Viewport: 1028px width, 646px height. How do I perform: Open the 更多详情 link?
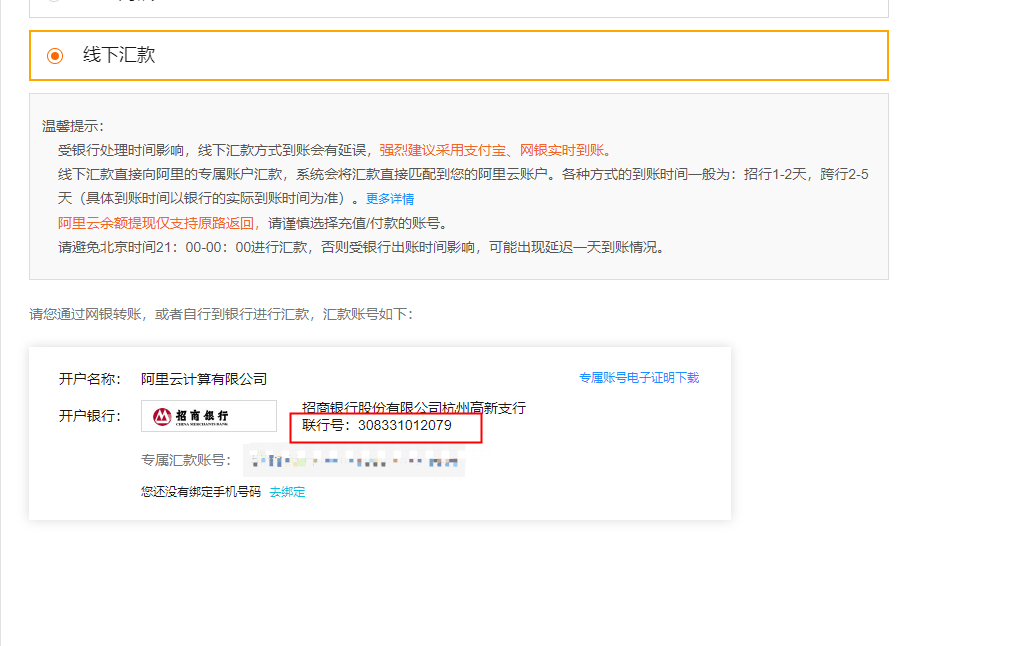point(390,199)
